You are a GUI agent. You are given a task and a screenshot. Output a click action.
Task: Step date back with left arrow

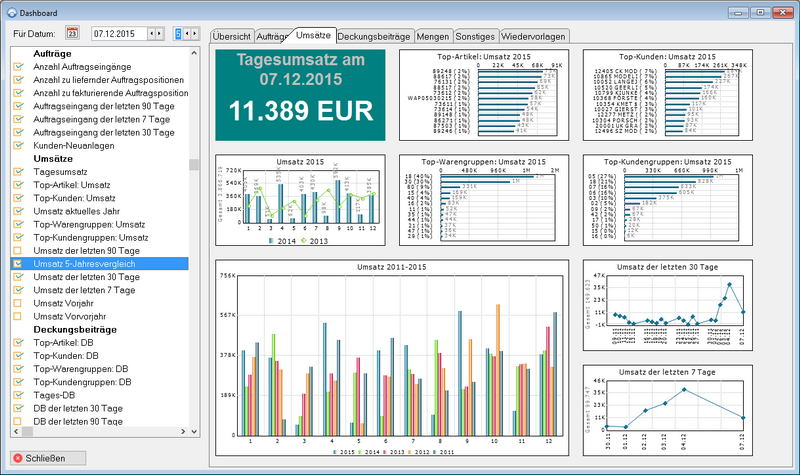click(152, 33)
